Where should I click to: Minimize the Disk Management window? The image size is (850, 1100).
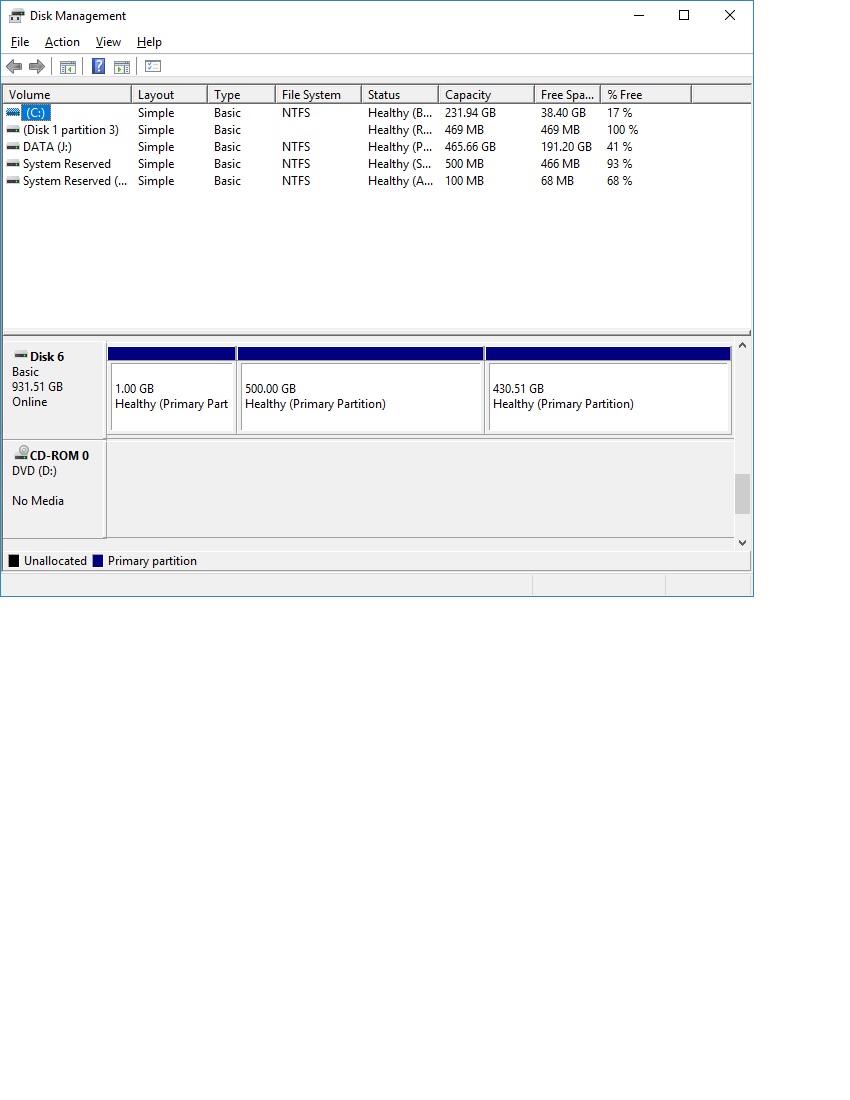[x=639, y=15]
